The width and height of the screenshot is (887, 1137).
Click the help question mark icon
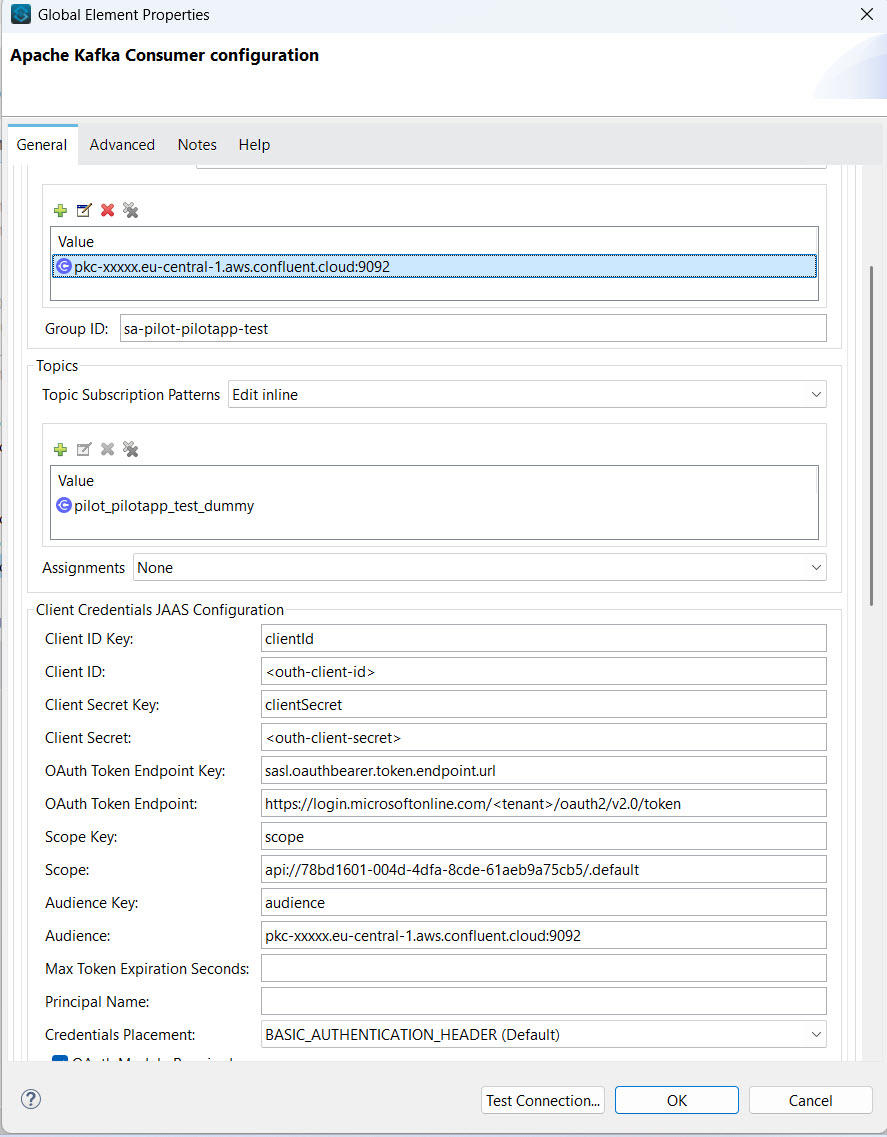point(30,1099)
